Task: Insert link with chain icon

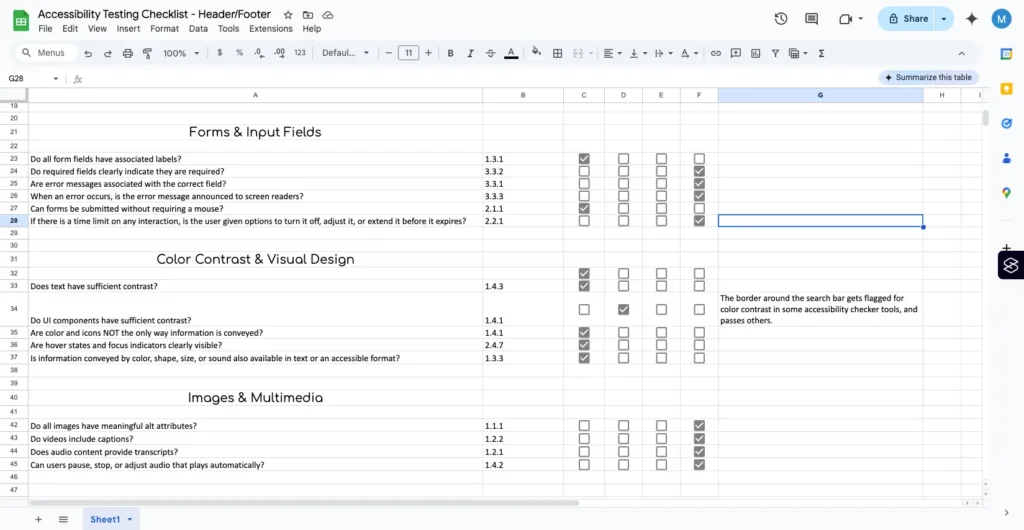Action: 716,54
